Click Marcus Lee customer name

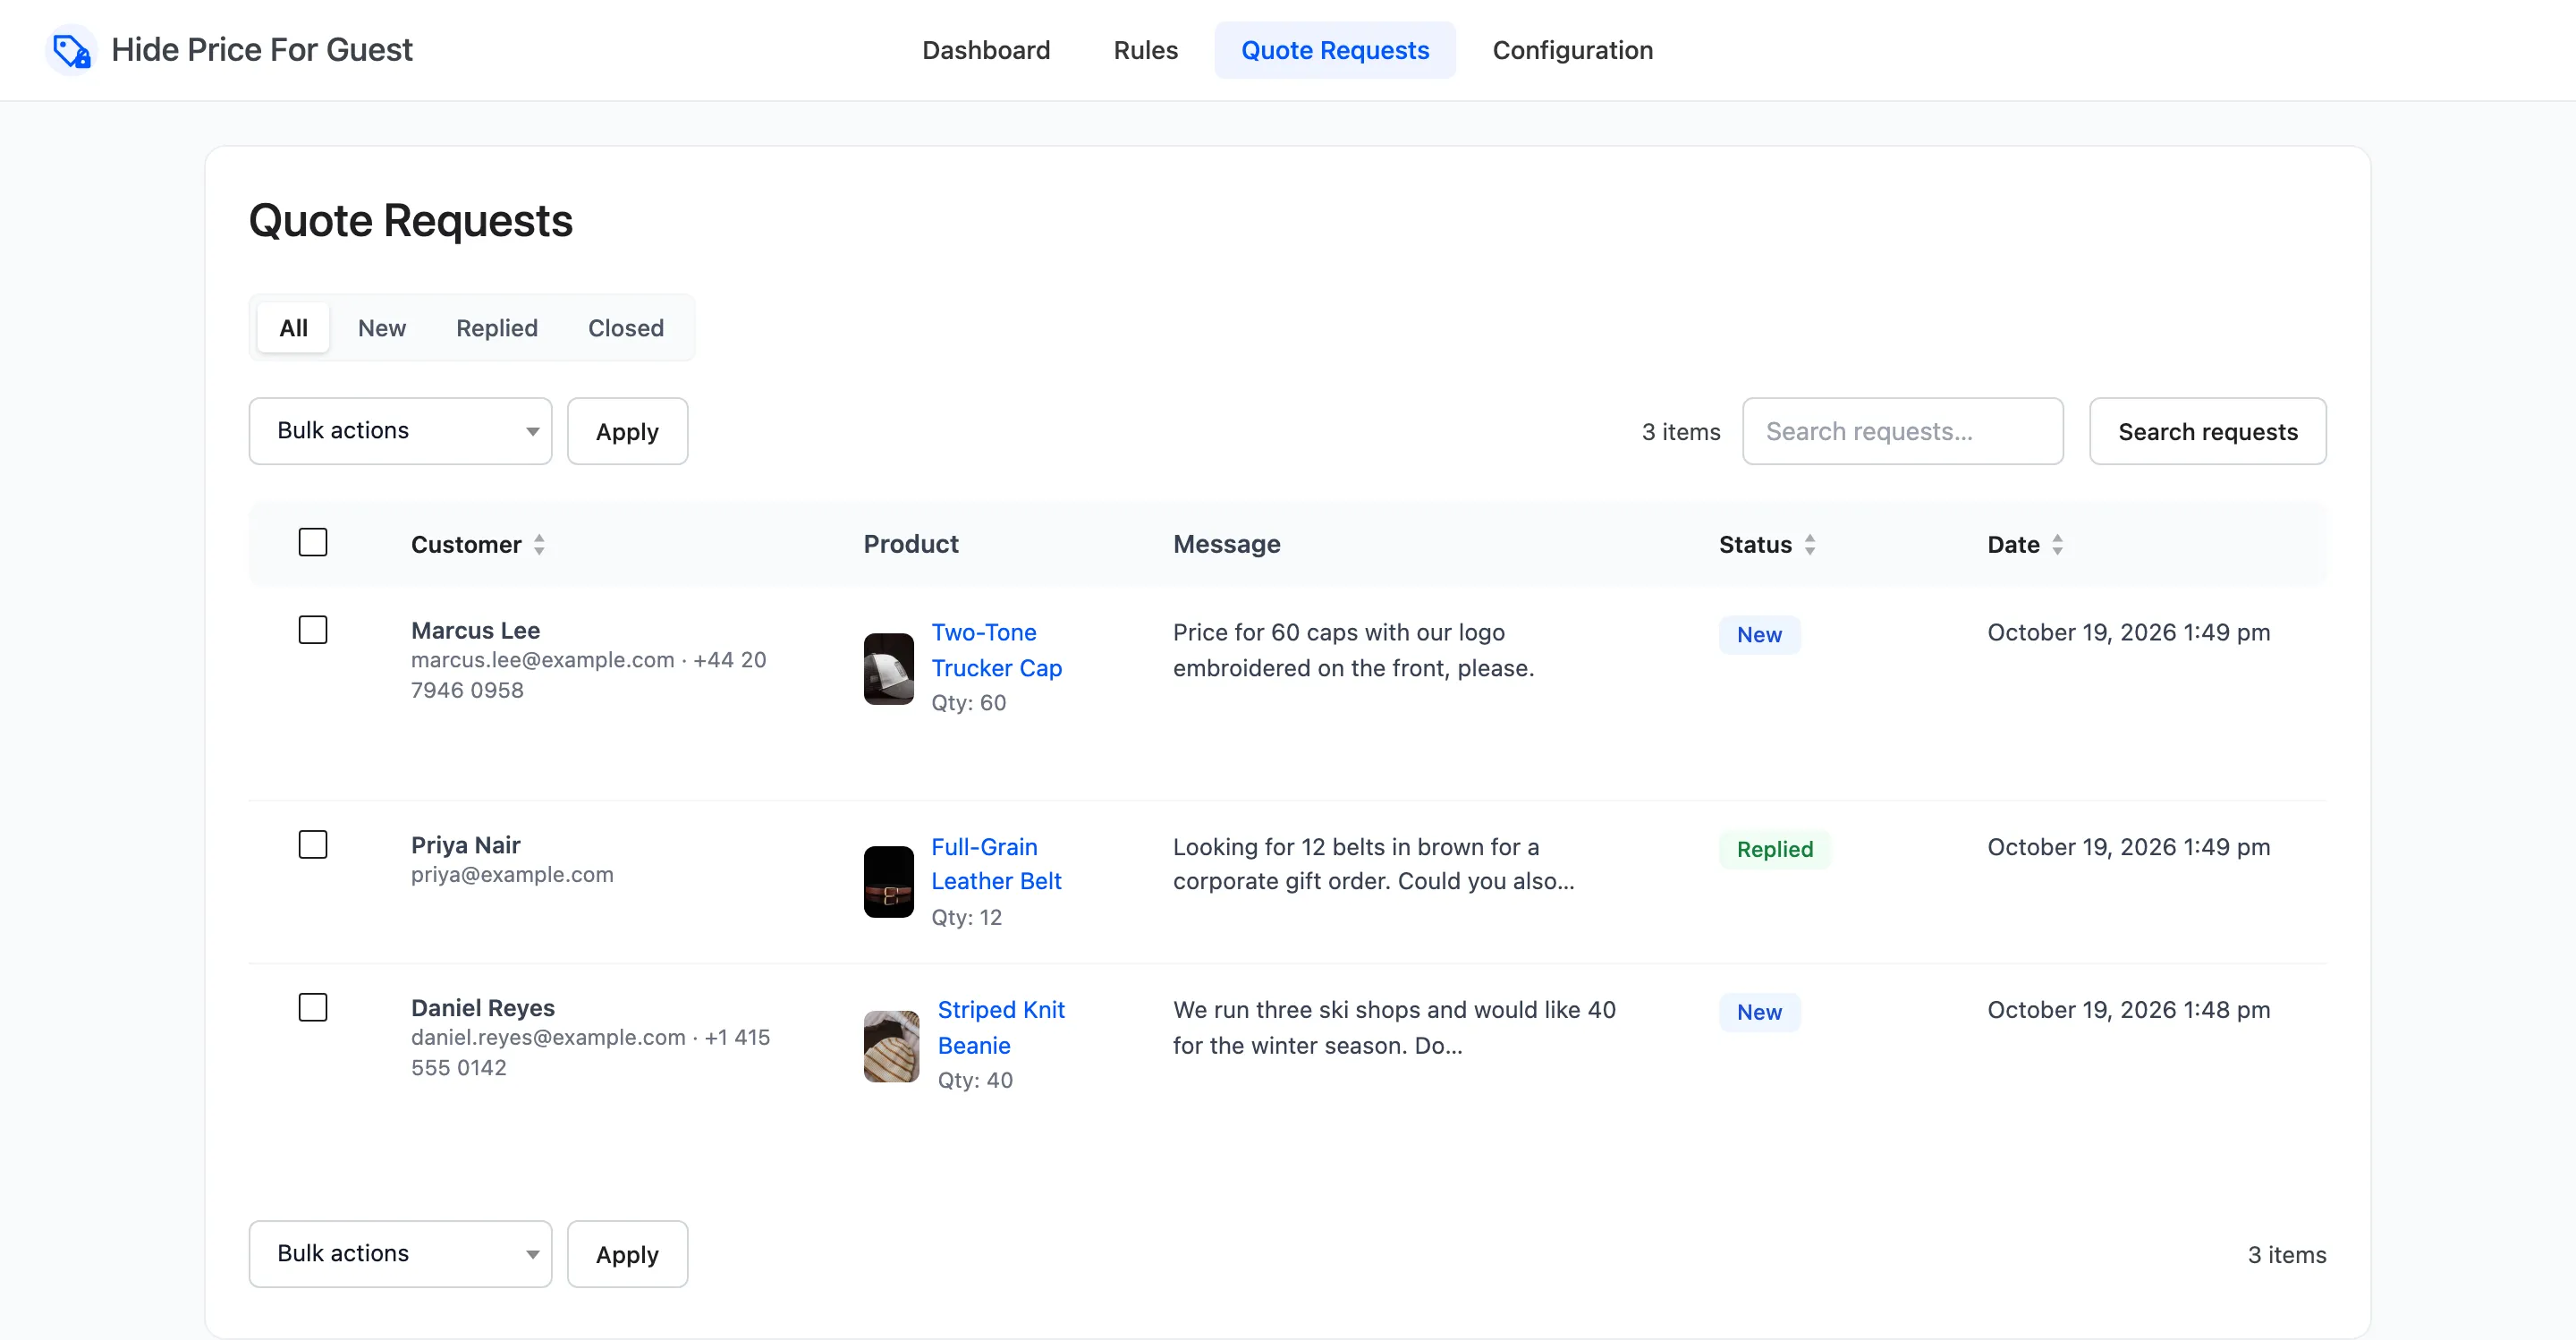pyautogui.click(x=476, y=630)
